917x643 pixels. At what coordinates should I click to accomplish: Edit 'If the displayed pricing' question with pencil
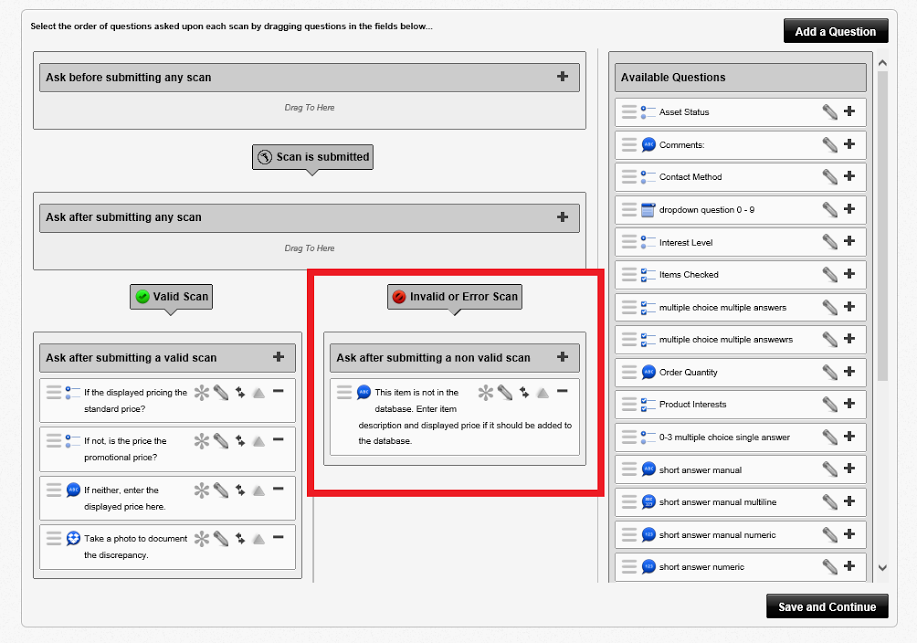(221, 393)
